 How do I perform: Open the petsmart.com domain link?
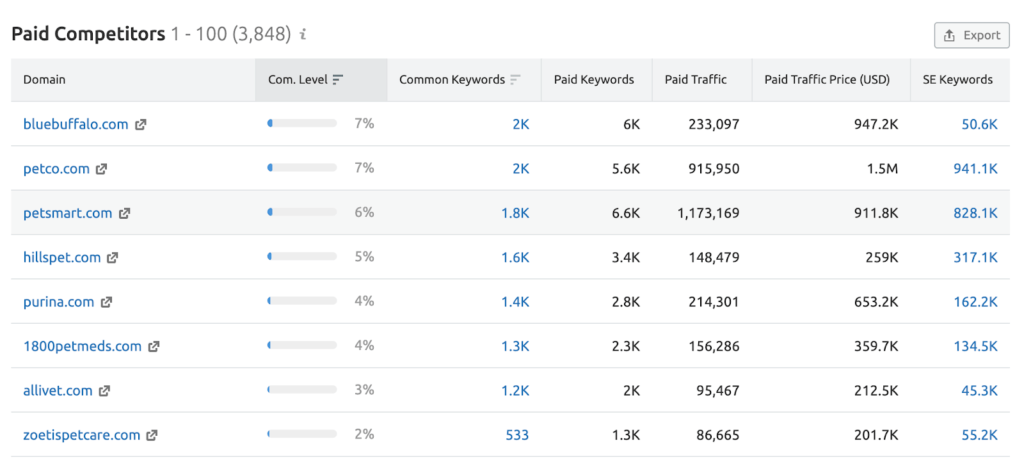point(68,213)
